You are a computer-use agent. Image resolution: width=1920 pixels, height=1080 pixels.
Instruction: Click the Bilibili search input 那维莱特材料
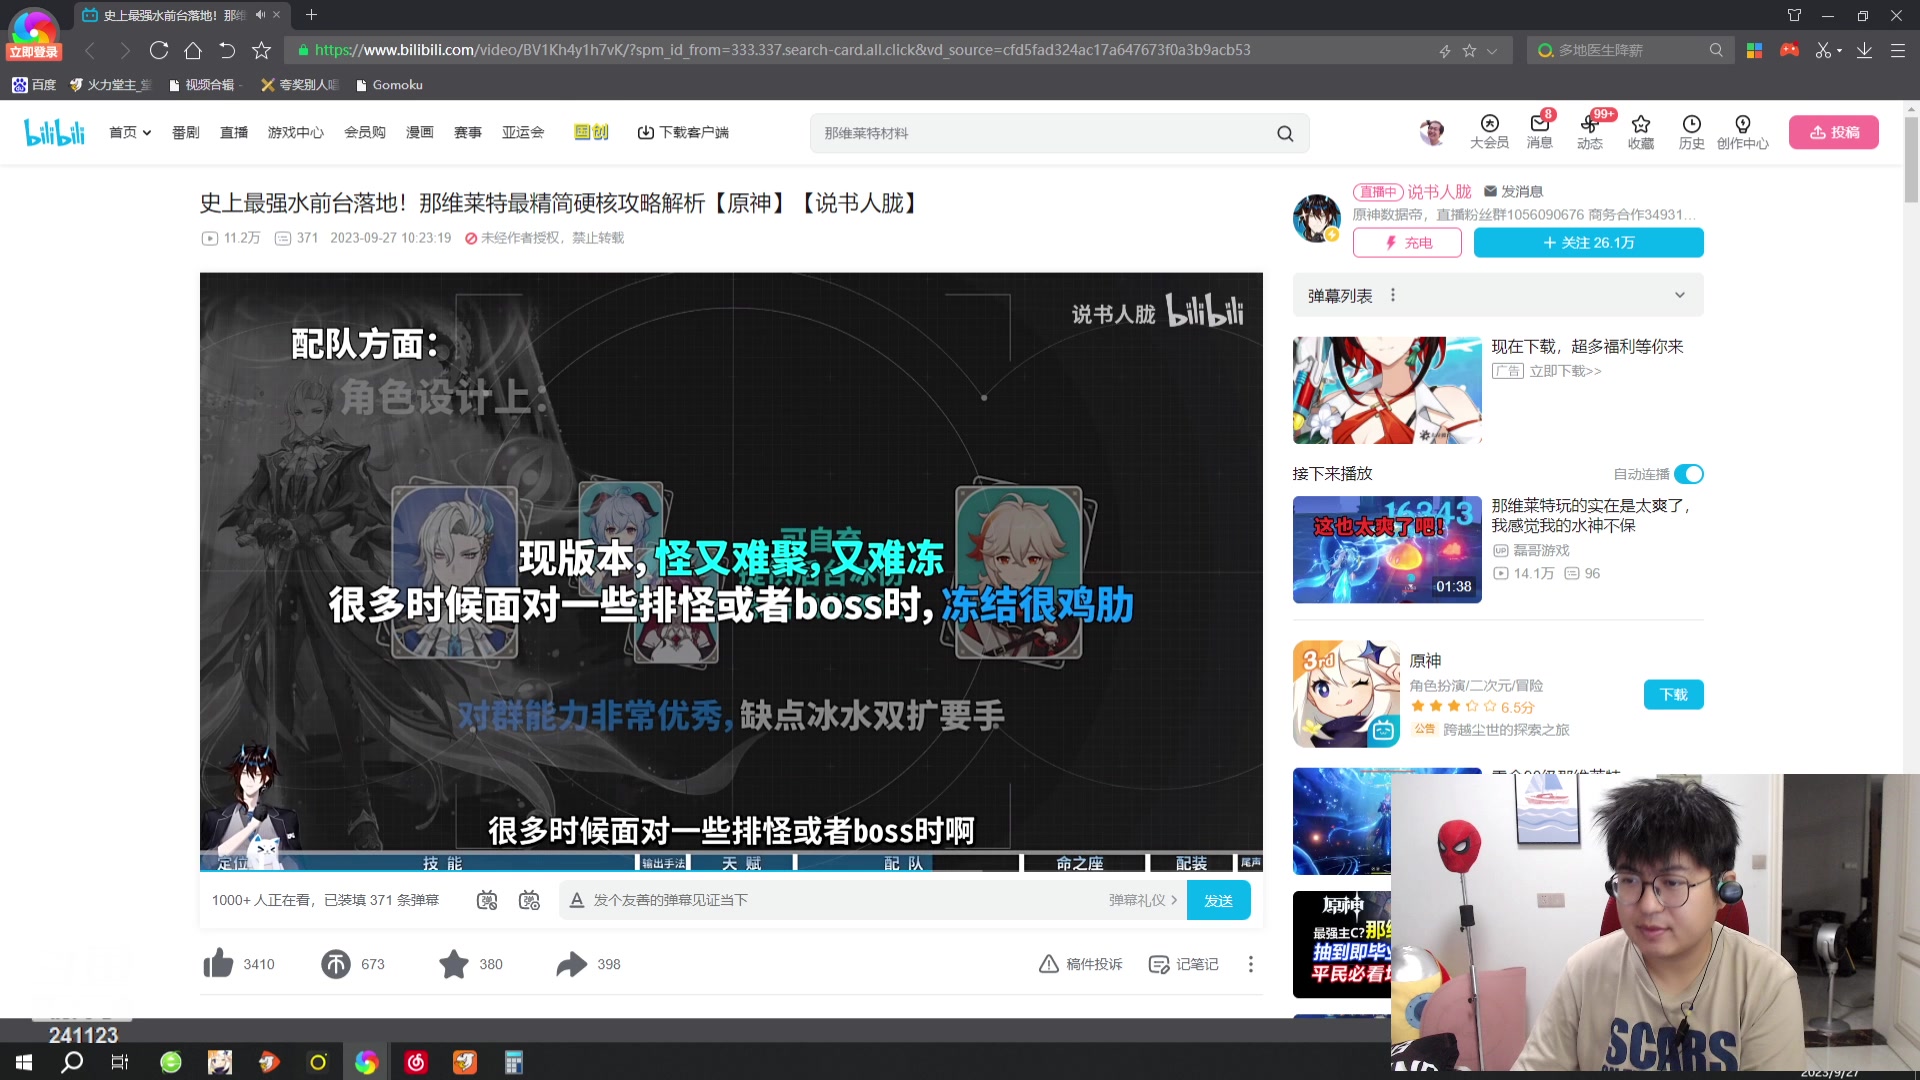tap(1040, 133)
